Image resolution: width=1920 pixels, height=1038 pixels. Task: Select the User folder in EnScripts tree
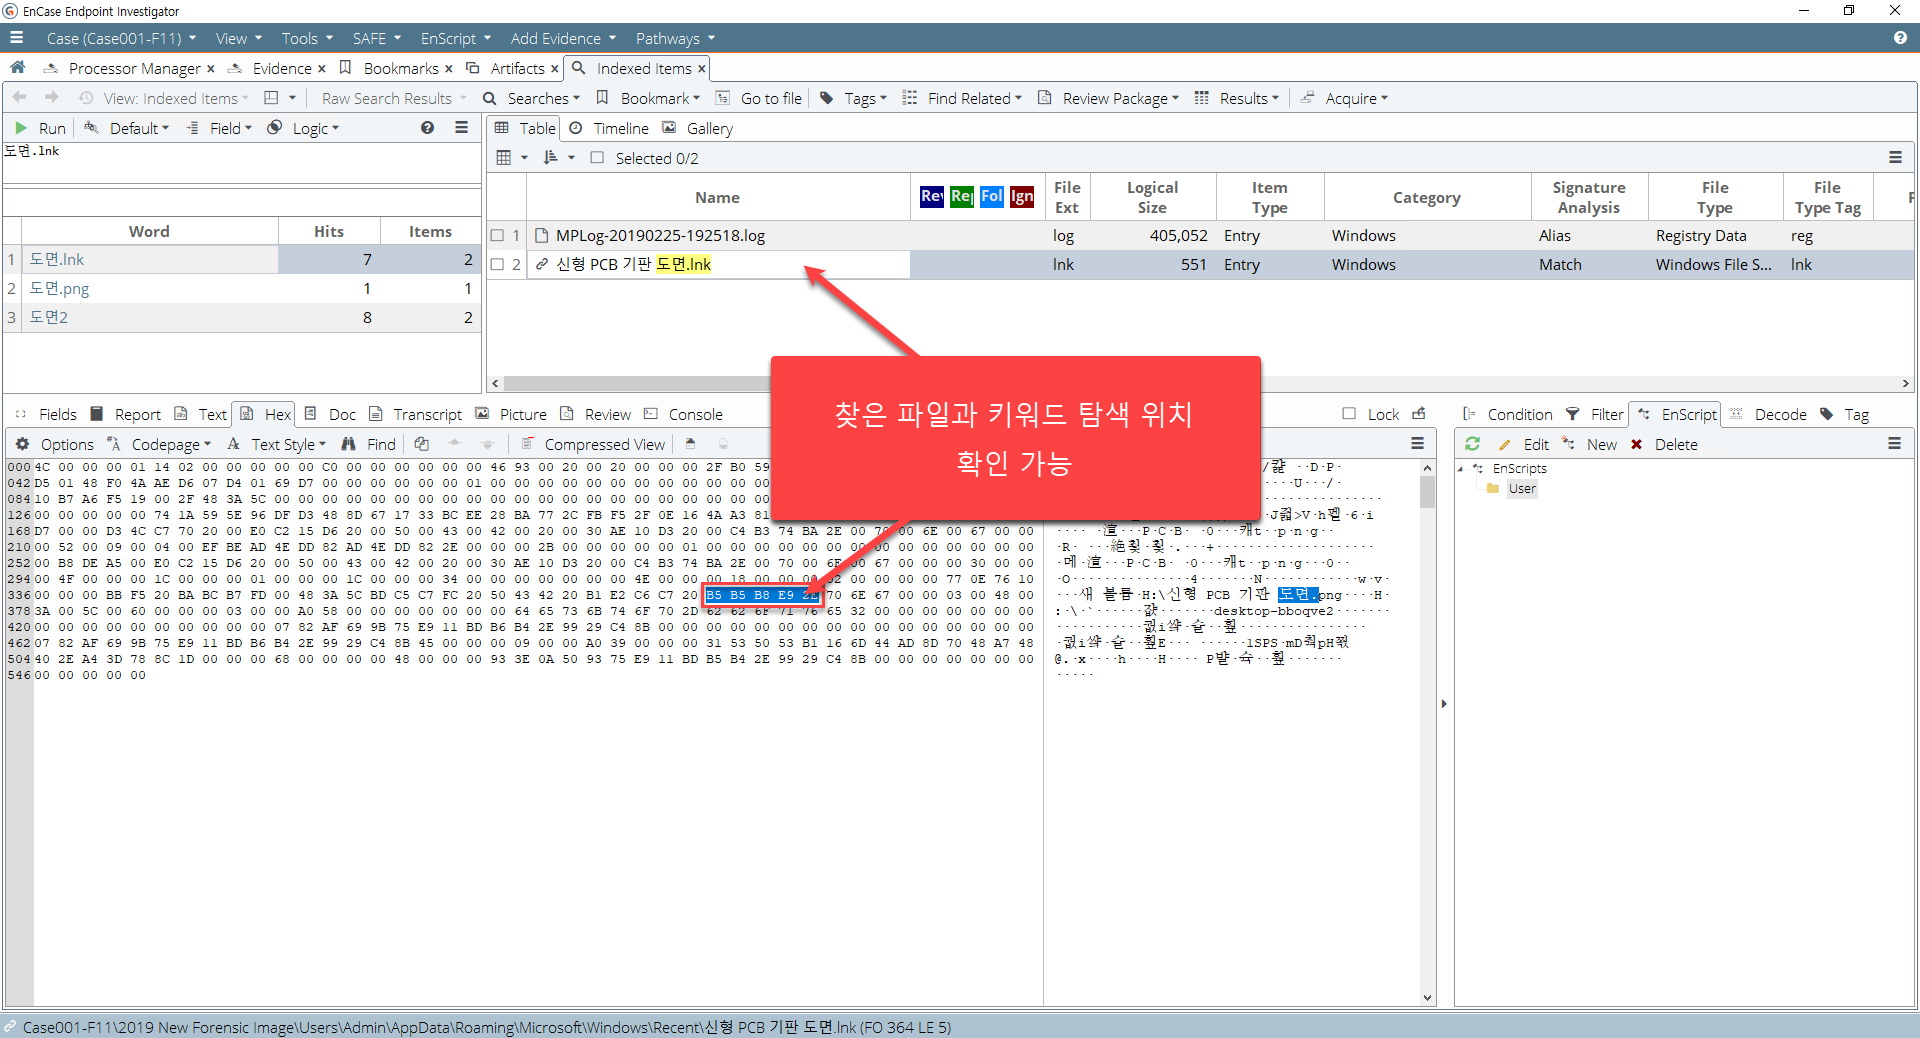click(1522, 489)
